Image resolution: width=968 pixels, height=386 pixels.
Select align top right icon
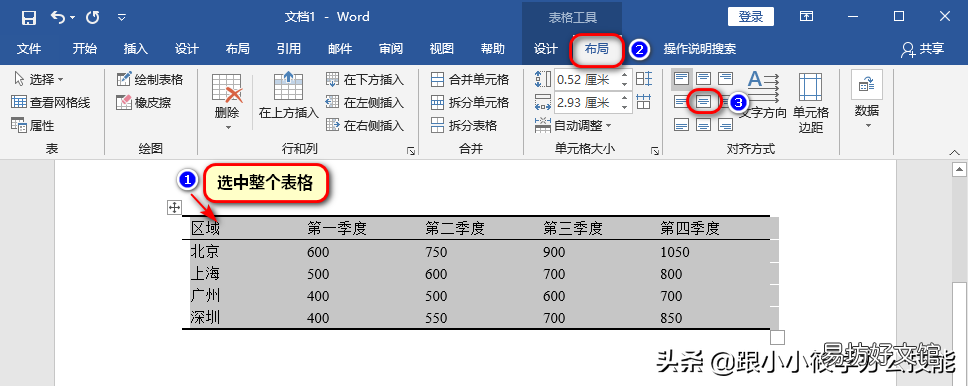click(725, 78)
